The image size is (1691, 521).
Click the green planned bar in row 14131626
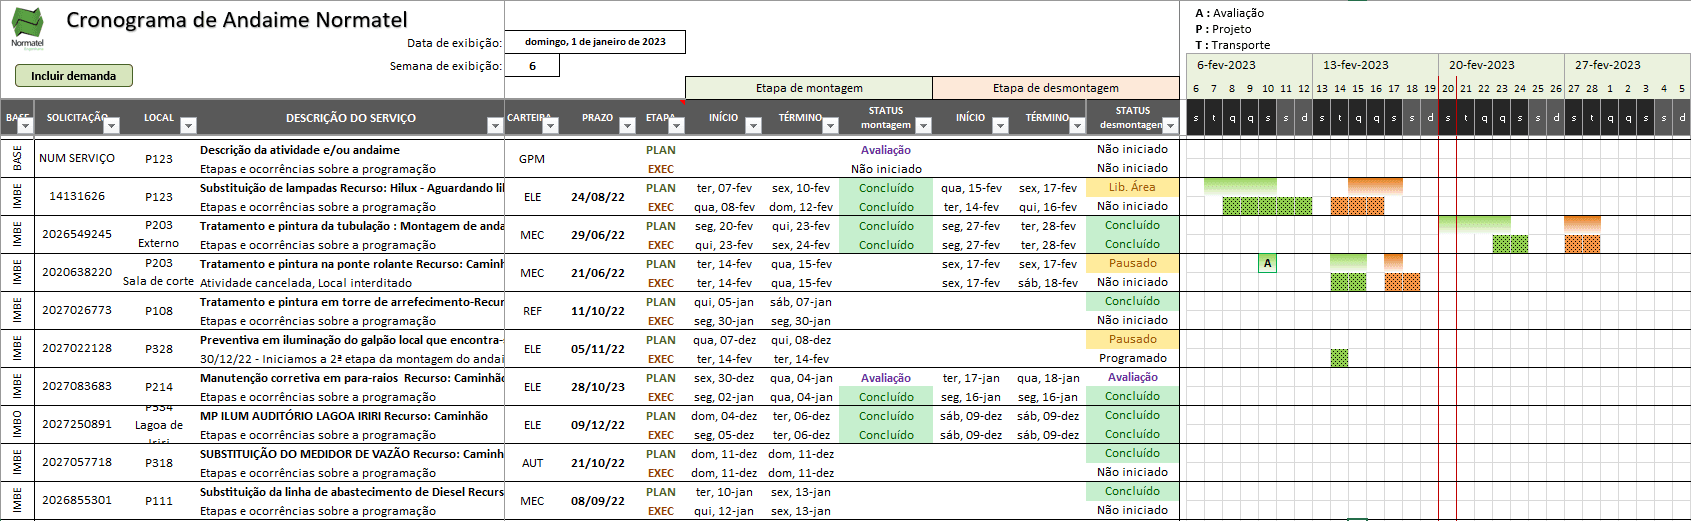coord(1240,186)
